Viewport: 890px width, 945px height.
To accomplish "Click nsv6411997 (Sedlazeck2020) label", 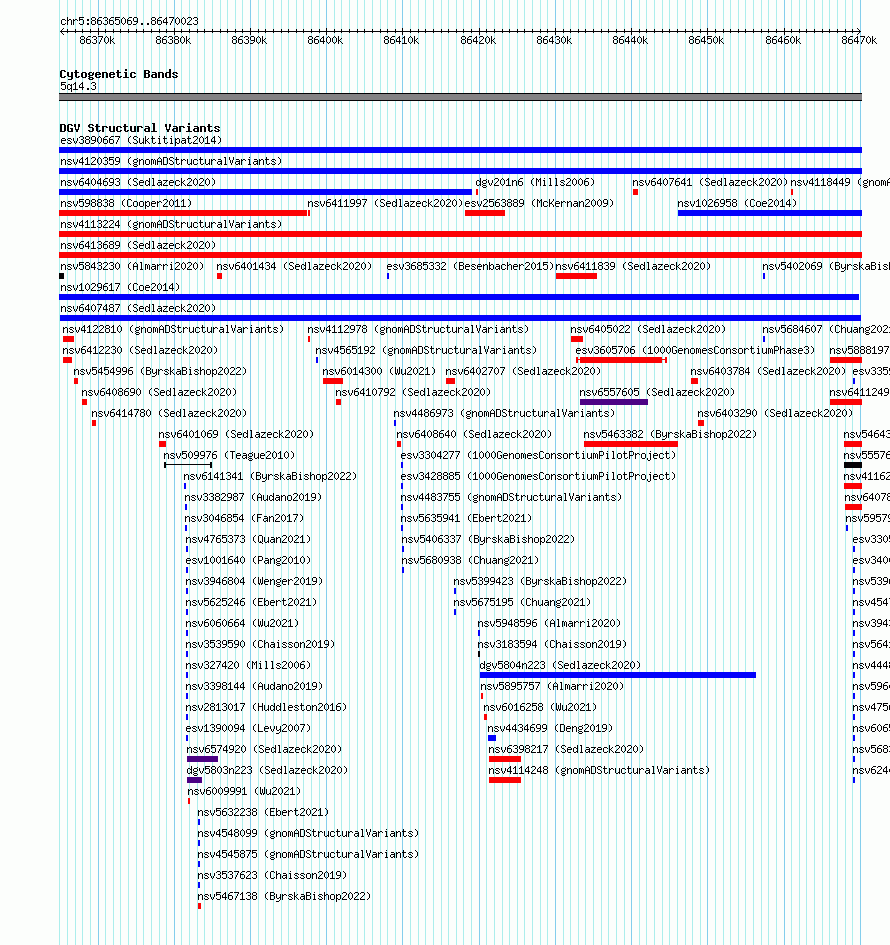I will click(x=385, y=204).
